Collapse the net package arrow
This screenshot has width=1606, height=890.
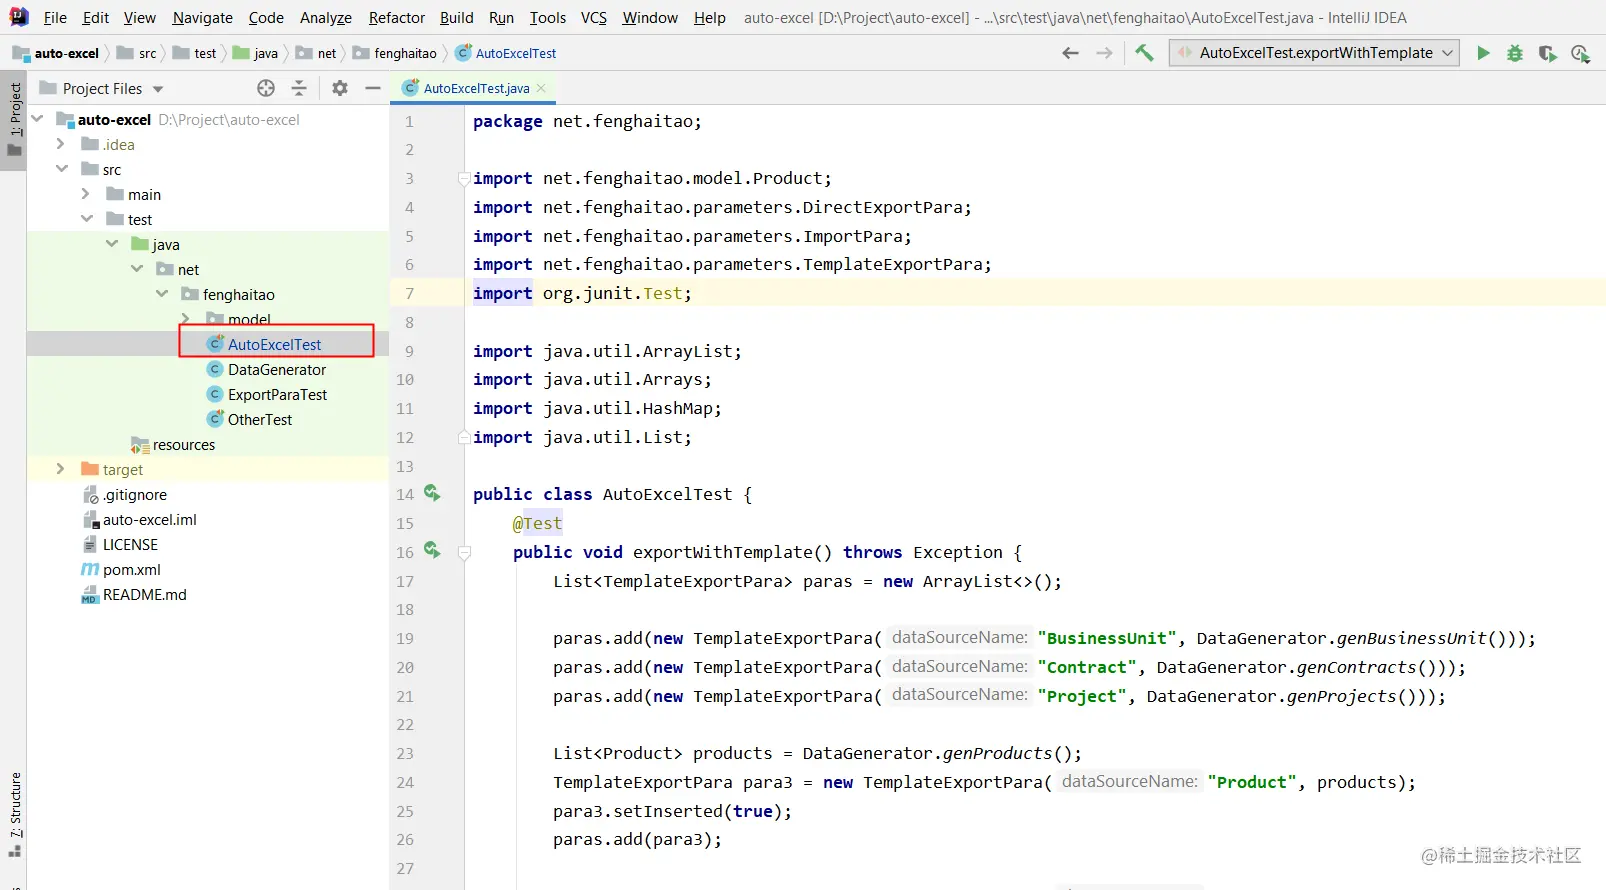coord(137,269)
